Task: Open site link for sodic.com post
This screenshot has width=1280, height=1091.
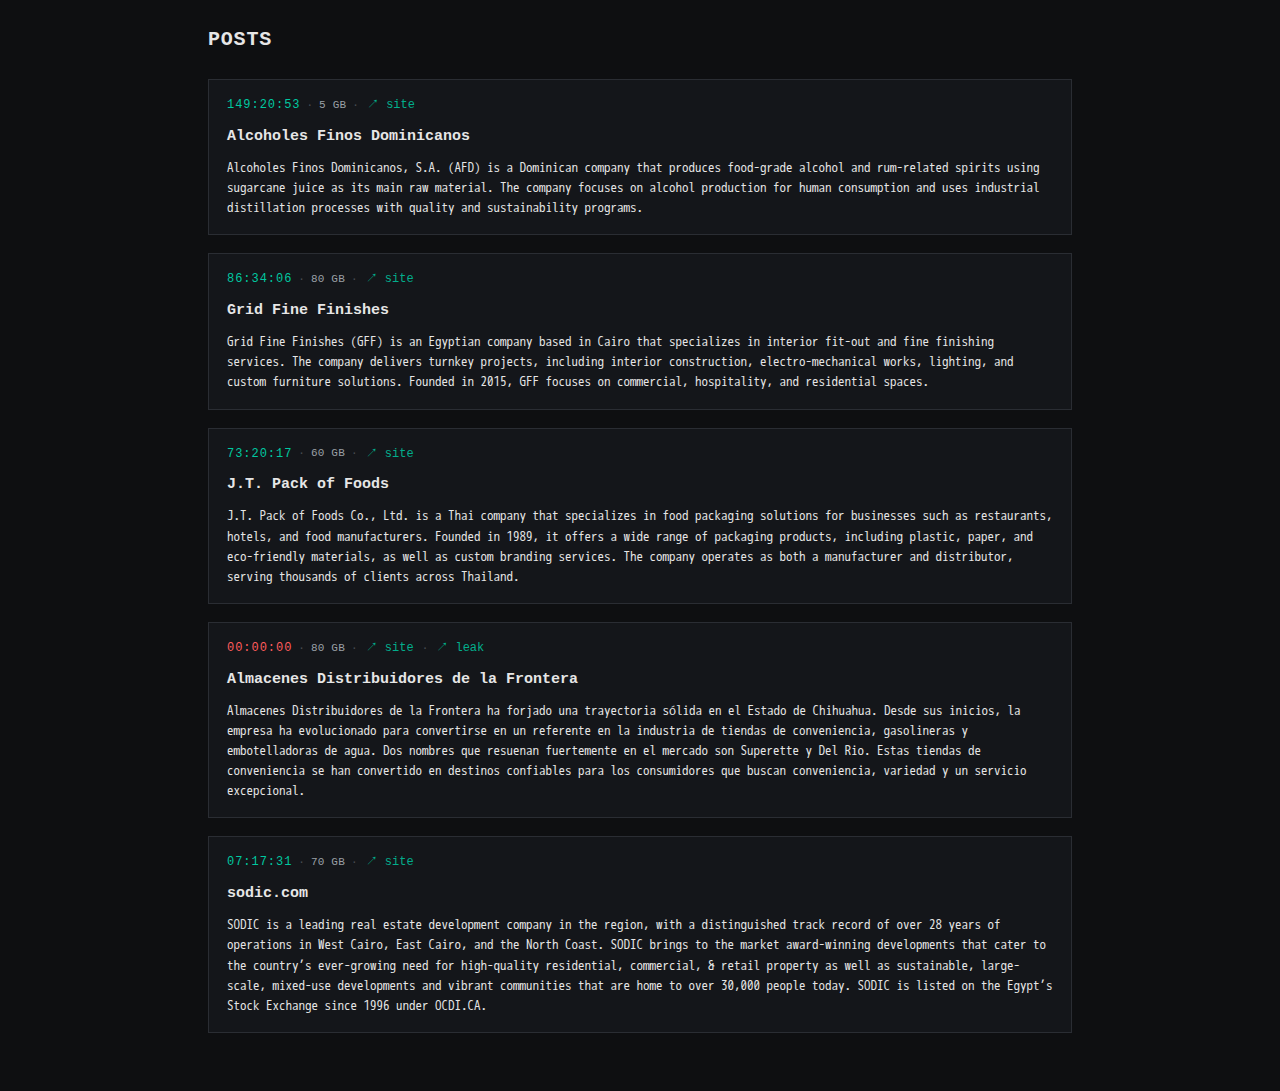Action: pos(399,861)
